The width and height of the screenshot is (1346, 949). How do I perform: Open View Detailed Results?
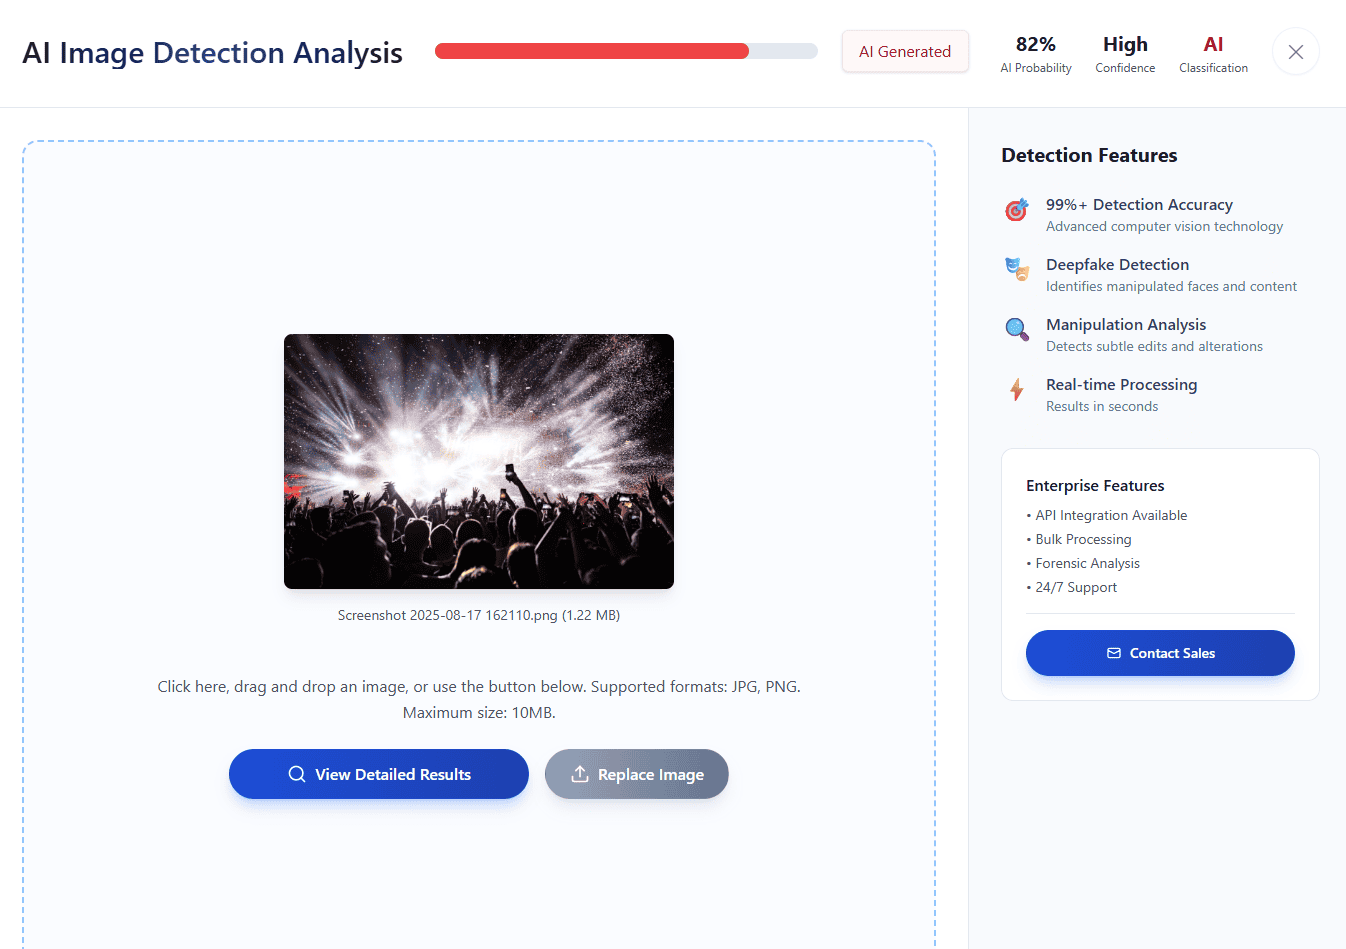click(x=379, y=774)
